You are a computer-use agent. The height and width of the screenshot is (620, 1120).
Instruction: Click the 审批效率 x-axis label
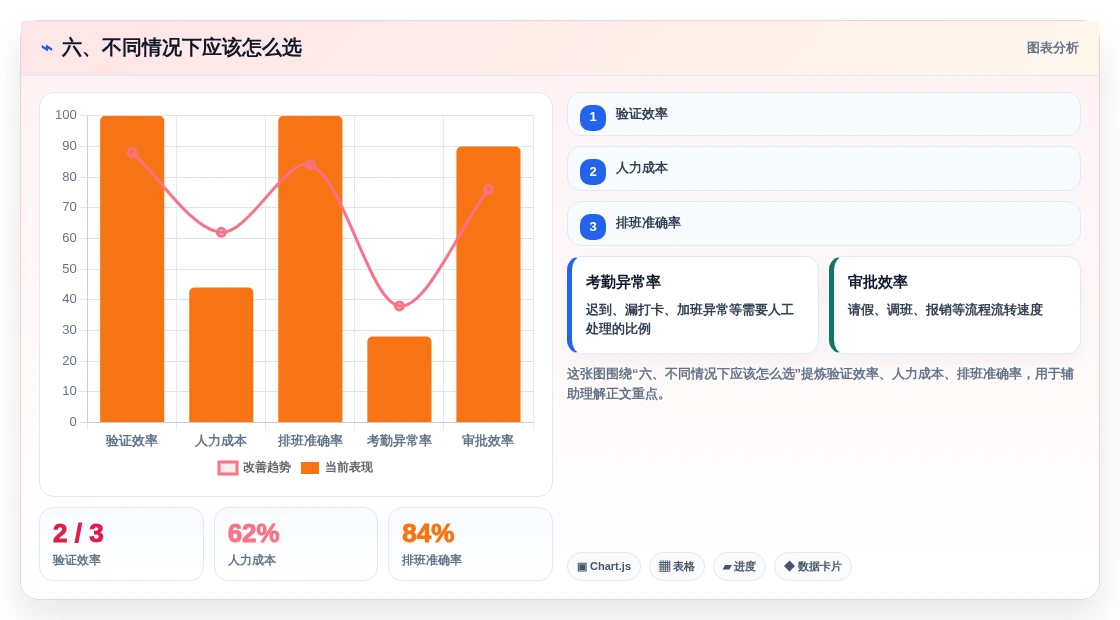[489, 441]
